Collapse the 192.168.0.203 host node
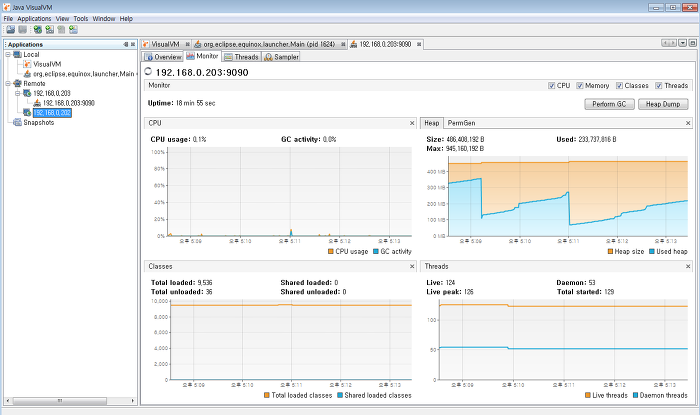Image resolution: width=700 pixels, height=415 pixels. tap(18, 93)
